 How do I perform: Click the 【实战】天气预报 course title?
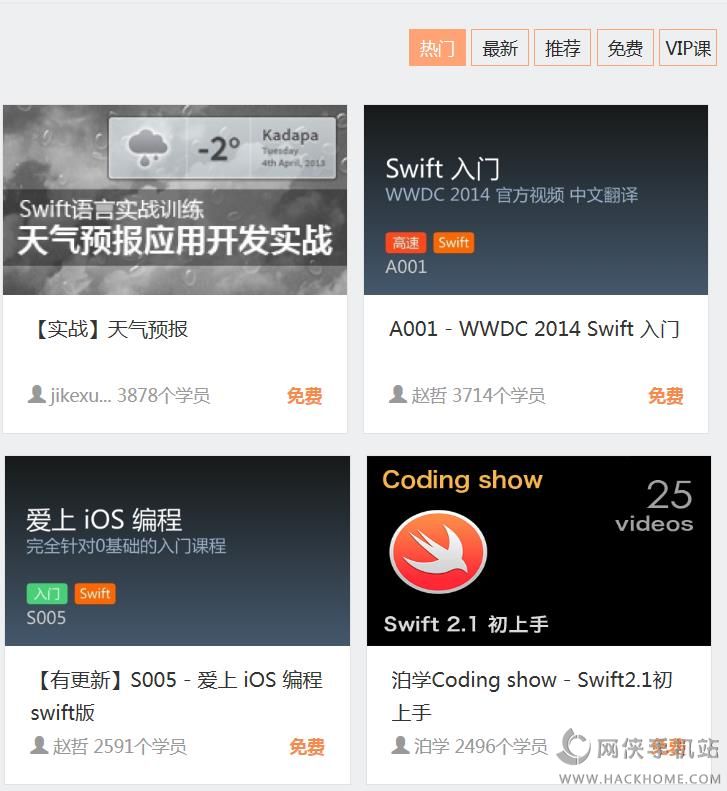pos(109,329)
